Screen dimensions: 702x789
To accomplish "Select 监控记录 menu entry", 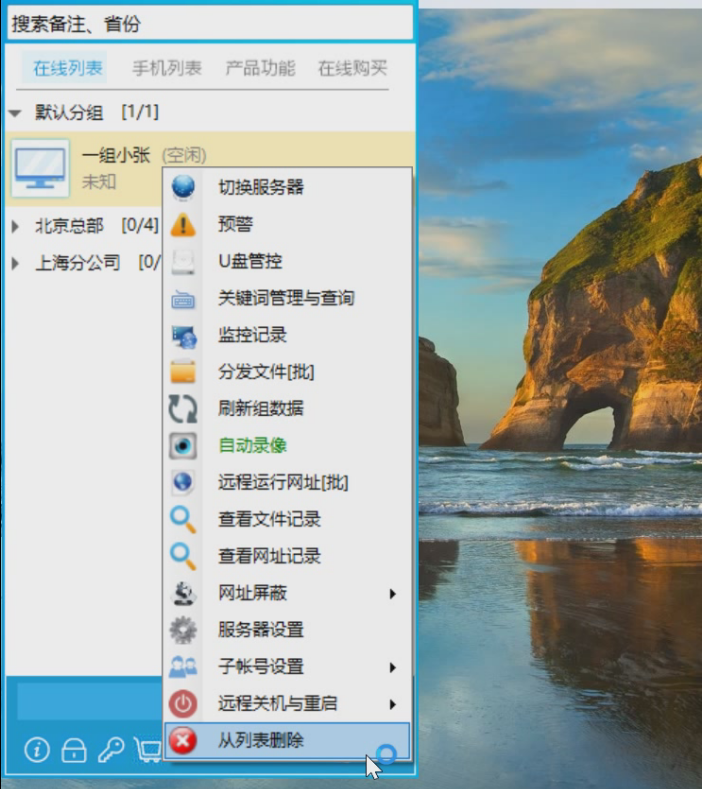I will 253,335.
